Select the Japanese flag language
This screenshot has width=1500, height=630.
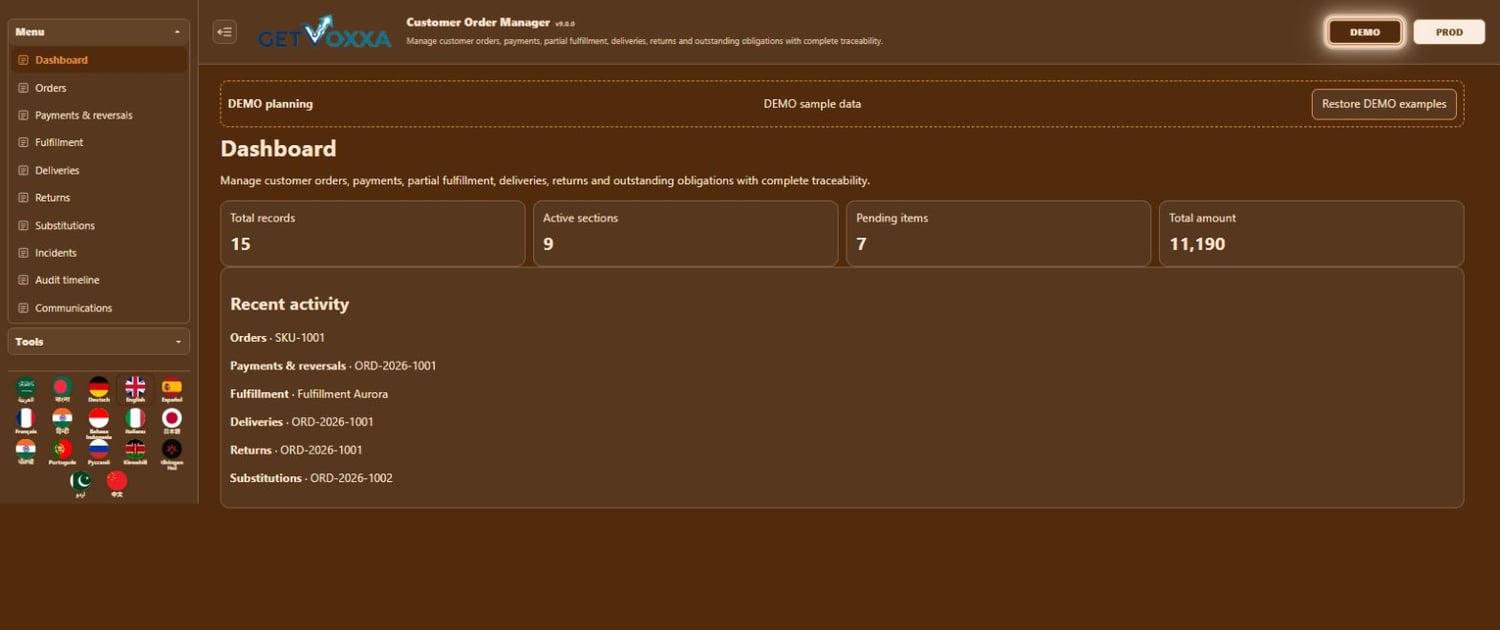click(x=172, y=420)
